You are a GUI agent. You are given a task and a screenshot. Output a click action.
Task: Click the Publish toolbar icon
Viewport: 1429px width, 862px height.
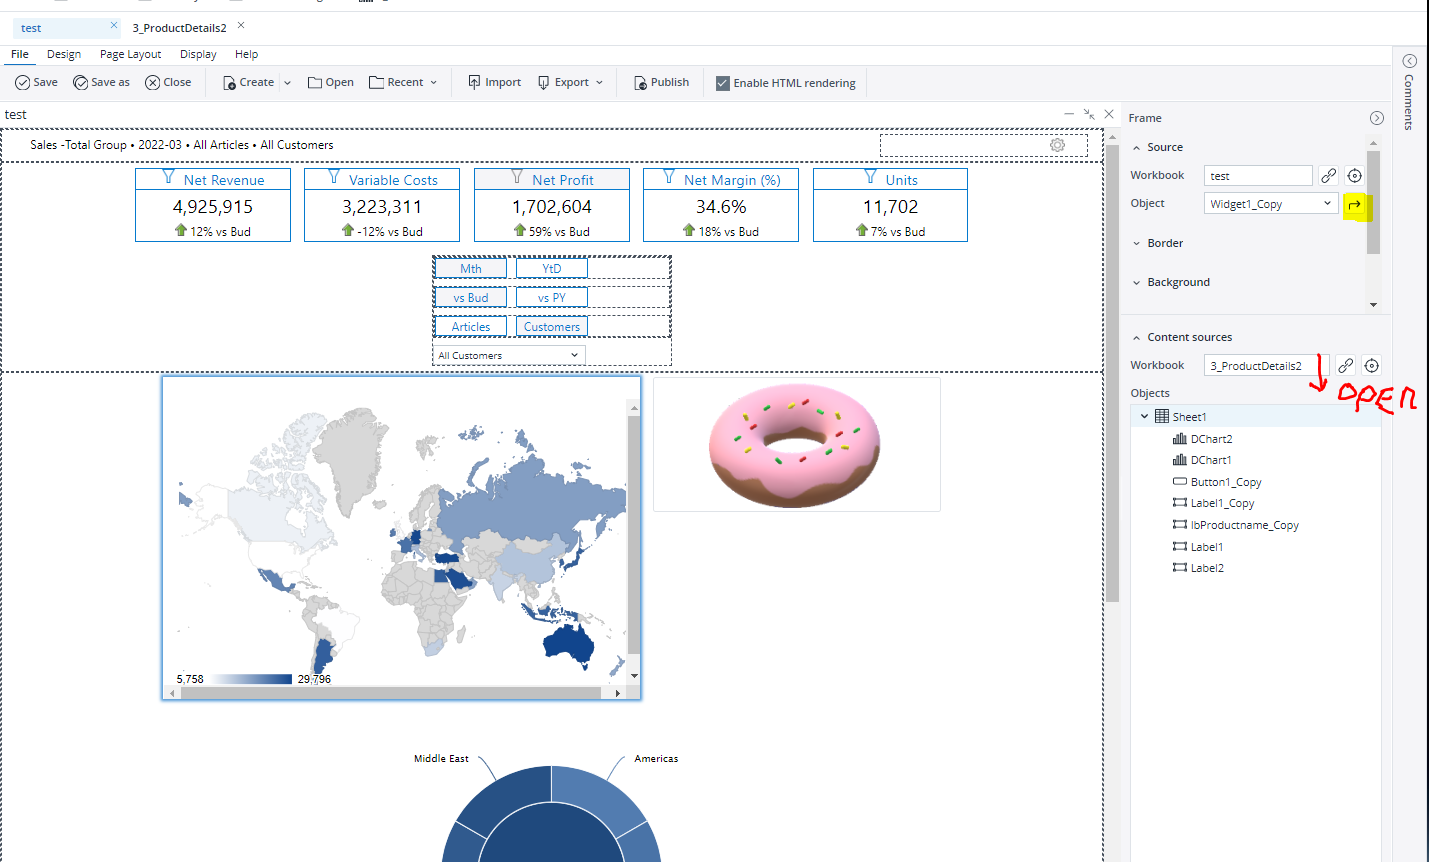coord(641,83)
